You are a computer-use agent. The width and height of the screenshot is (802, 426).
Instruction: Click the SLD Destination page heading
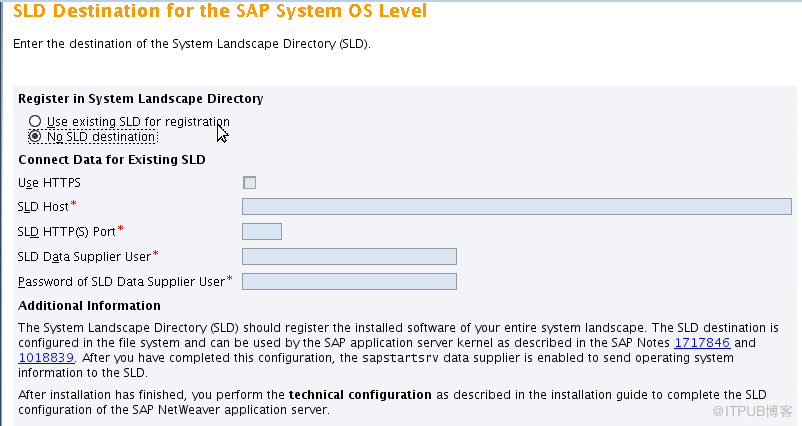(220, 11)
